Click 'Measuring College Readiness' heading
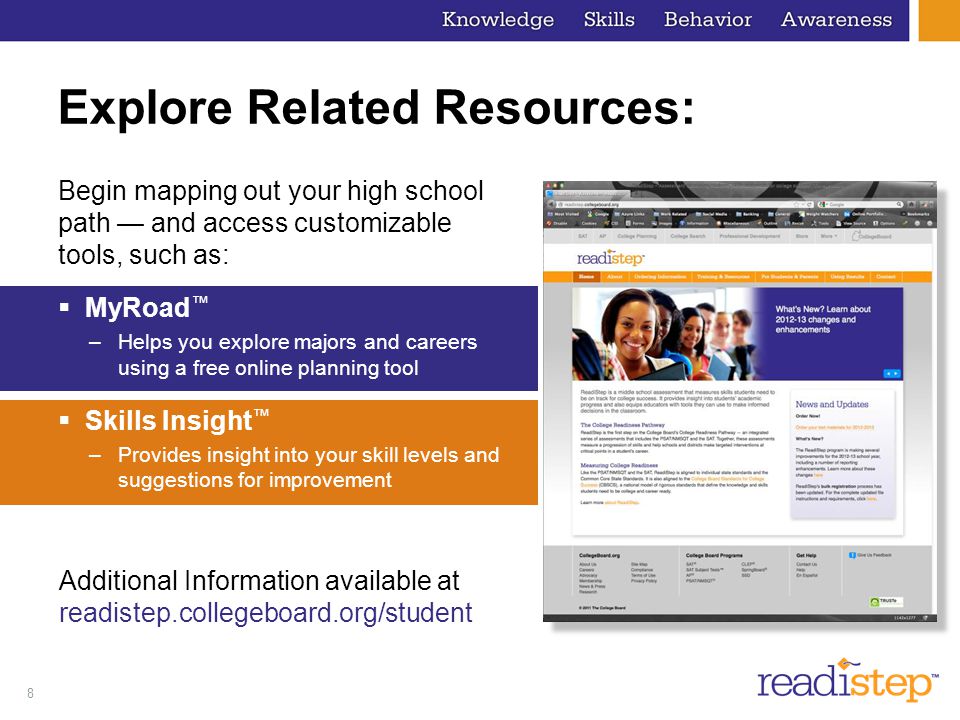The width and height of the screenshot is (960, 720). pyautogui.click(x=619, y=465)
